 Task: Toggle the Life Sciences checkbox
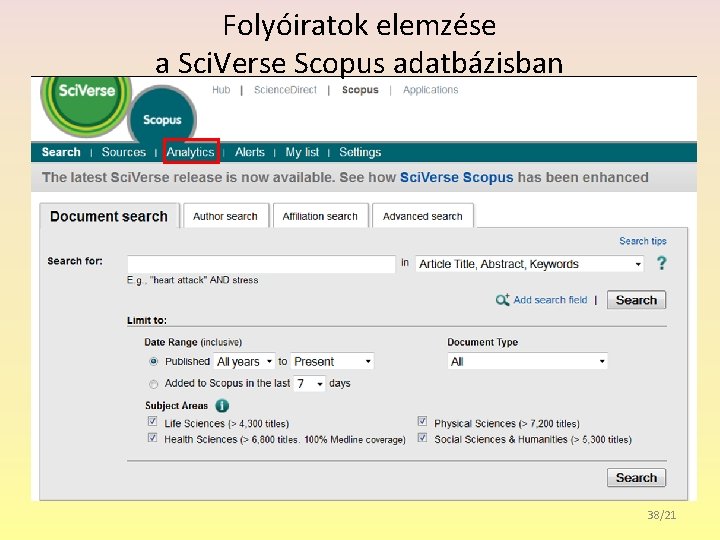pyautogui.click(x=152, y=422)
